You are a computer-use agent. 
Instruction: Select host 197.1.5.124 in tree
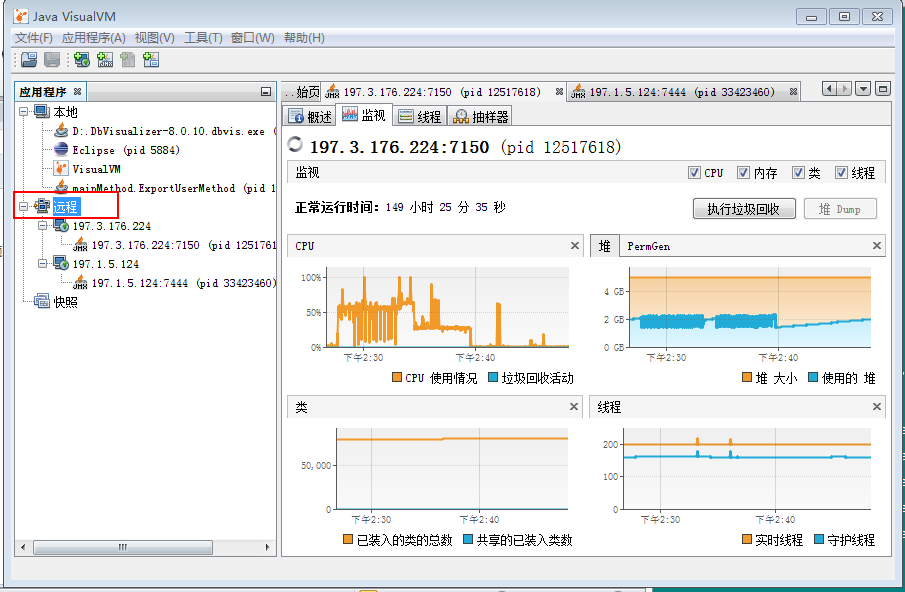point(106,264)
